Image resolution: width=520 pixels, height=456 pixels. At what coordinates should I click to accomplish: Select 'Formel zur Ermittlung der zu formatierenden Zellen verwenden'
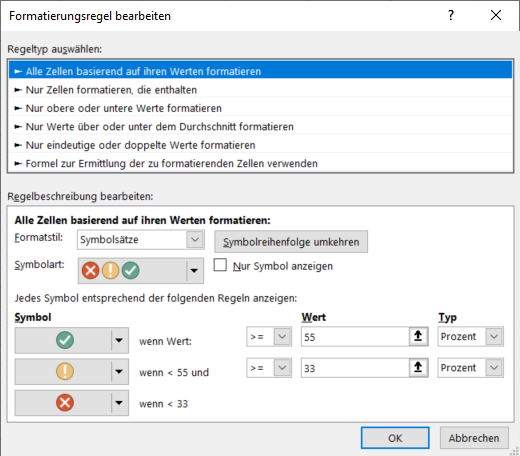click(x=260, y=163)
